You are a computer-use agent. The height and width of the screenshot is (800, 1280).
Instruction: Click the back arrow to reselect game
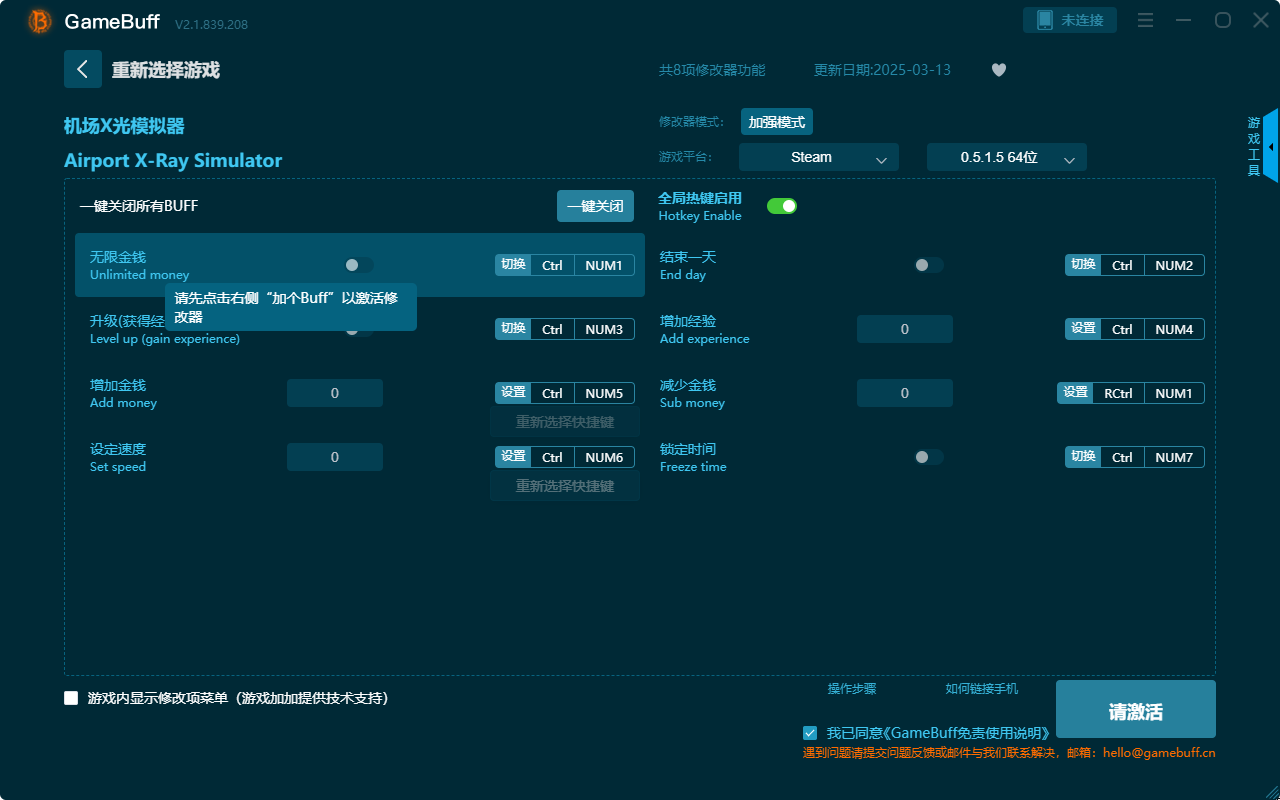pyautogui.click(x=83, y=68)
